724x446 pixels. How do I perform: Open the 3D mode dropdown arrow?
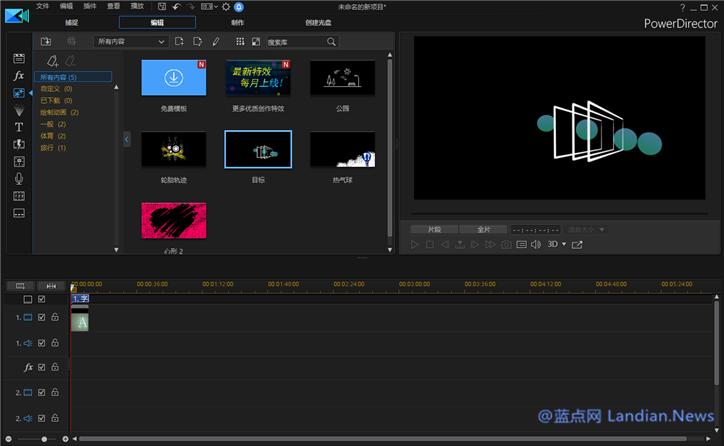[564, 244]
